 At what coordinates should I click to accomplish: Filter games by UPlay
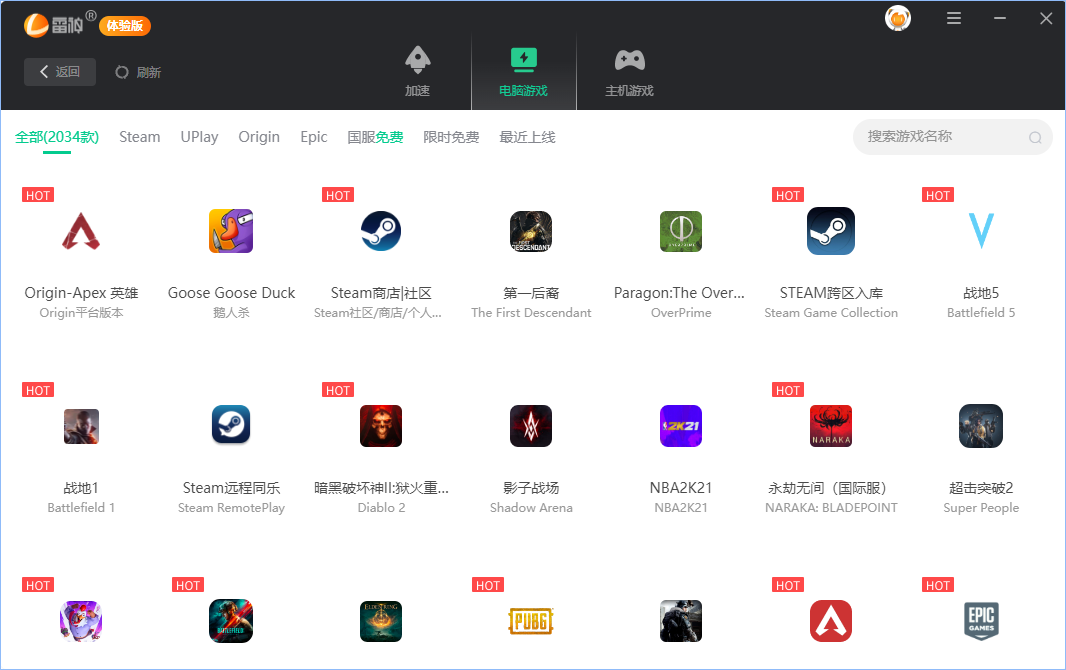pyautogui.click(x=199, y=137)
